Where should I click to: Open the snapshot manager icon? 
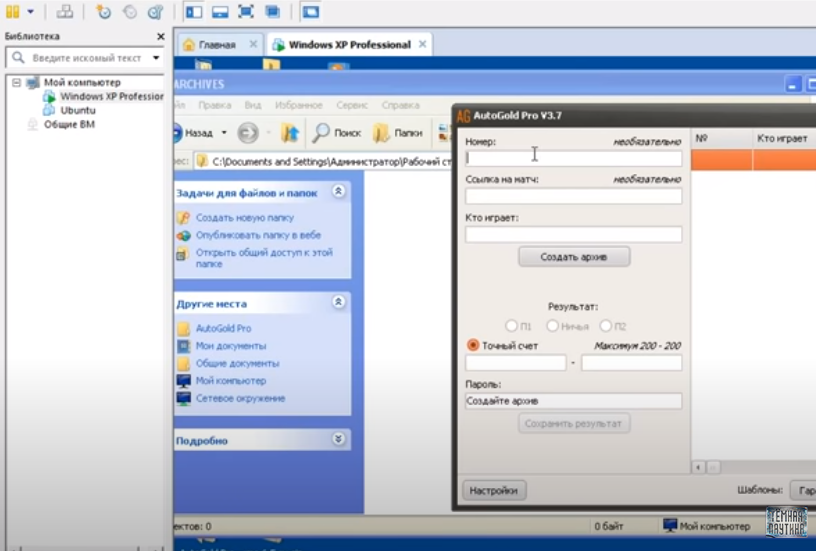[x=155, y=12]
